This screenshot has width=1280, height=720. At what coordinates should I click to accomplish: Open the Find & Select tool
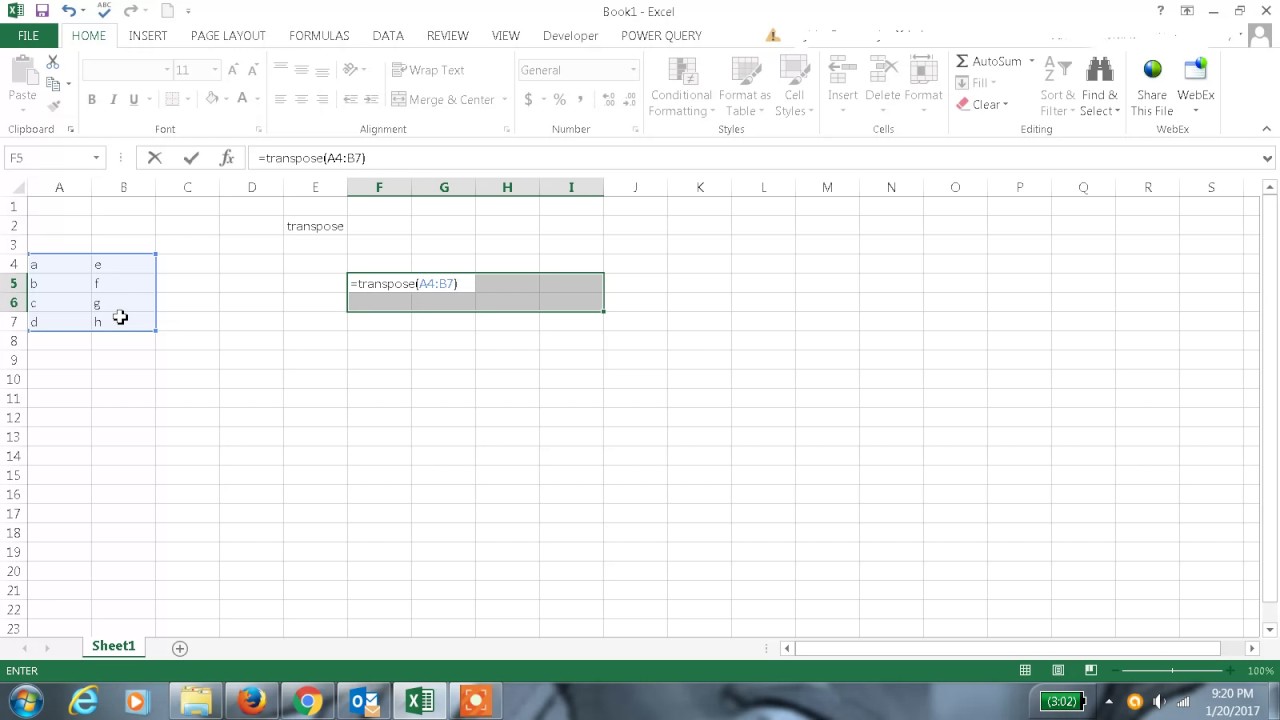(x=1100, y=87)
